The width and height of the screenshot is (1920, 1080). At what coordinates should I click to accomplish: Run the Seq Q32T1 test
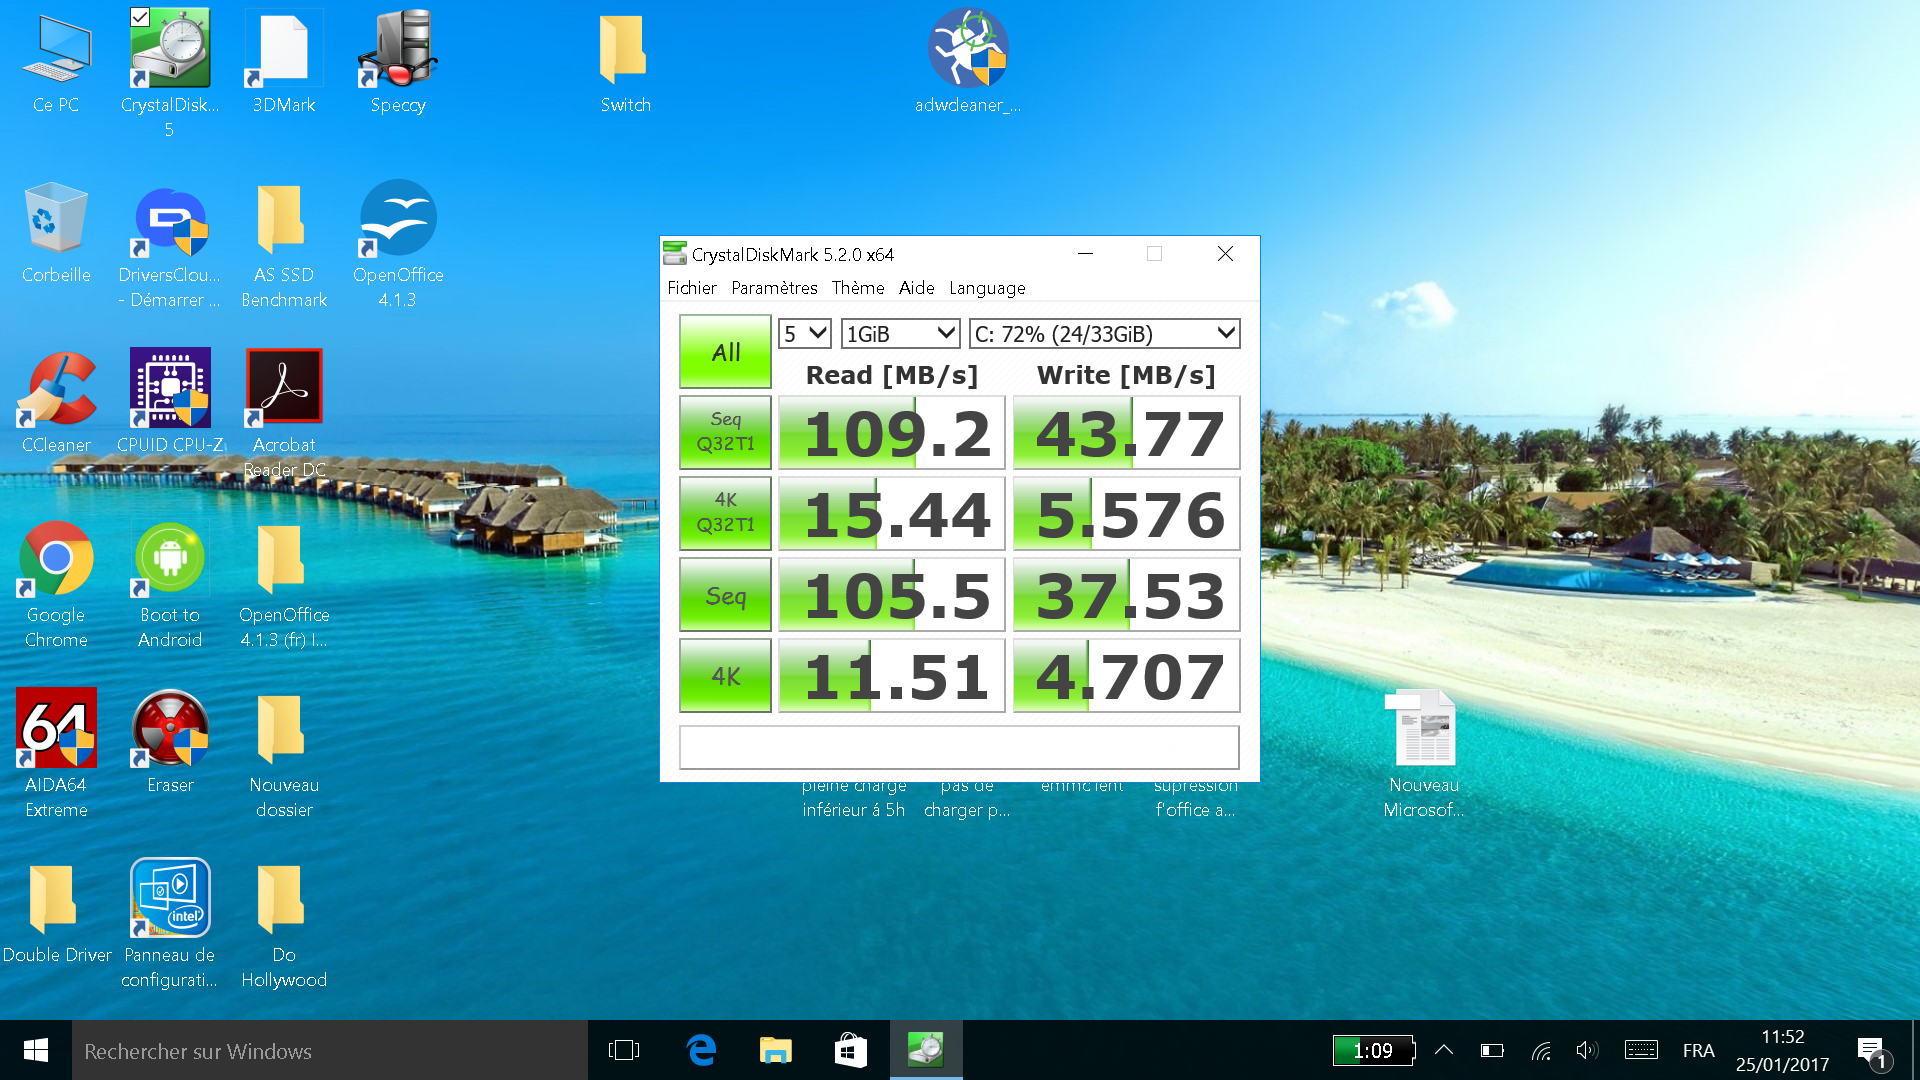[725, 432]
